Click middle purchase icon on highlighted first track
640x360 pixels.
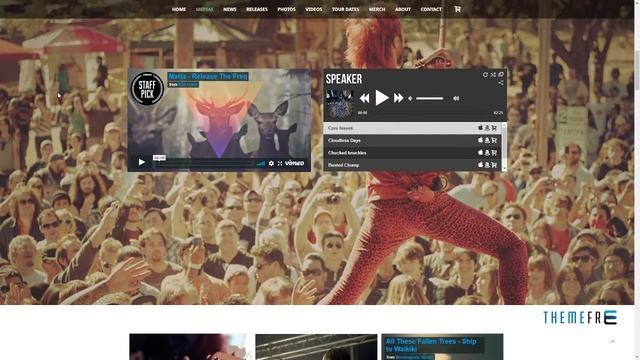pyautogui.click(x=487, y=128)
